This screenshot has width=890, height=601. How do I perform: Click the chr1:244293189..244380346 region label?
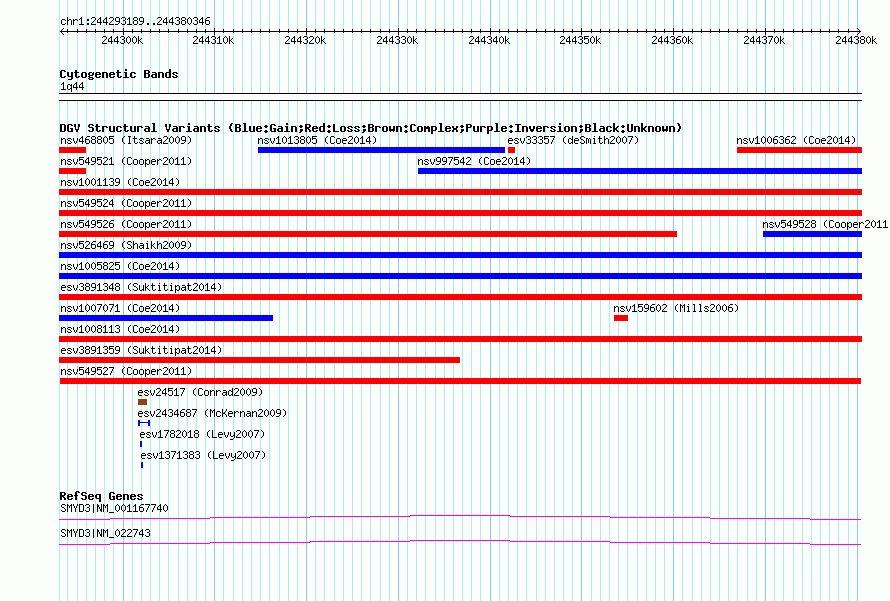click(x=135, y=21)
